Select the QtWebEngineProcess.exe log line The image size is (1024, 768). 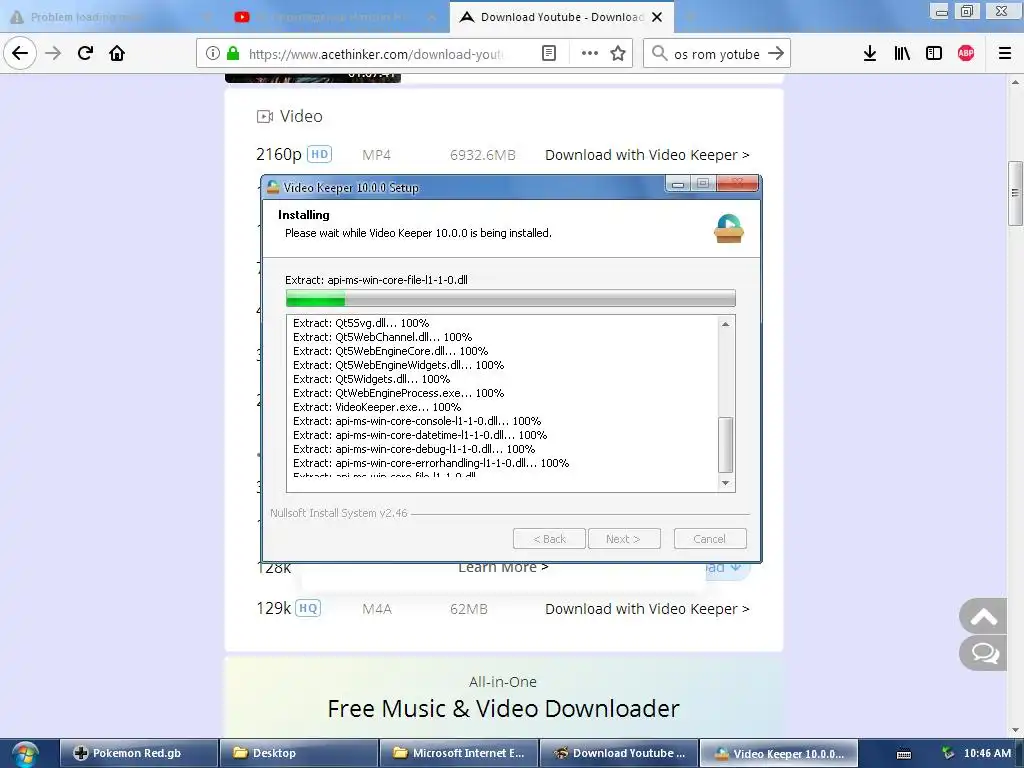pos(398,393)
